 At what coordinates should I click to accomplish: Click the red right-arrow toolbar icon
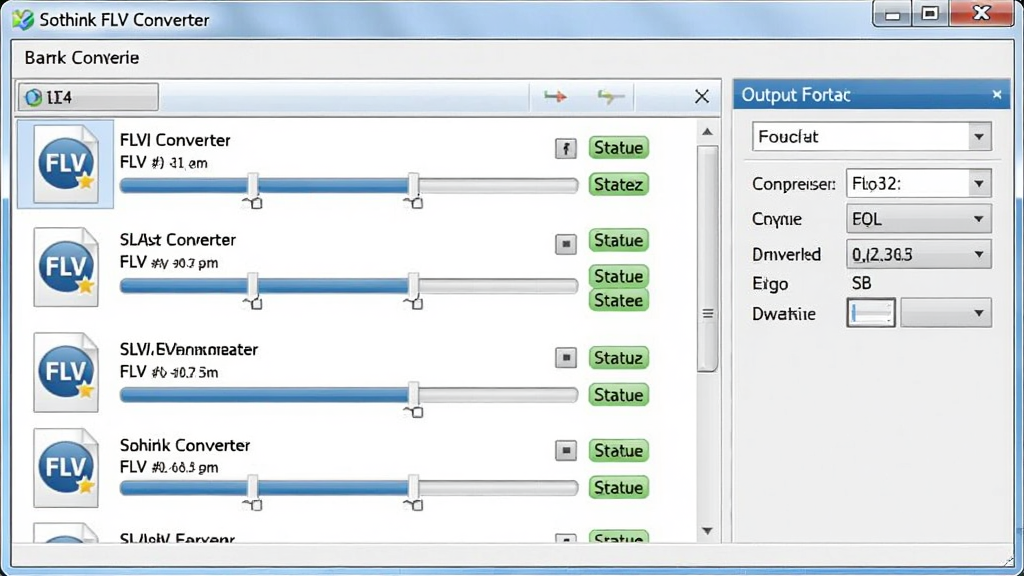click(555, 97)
